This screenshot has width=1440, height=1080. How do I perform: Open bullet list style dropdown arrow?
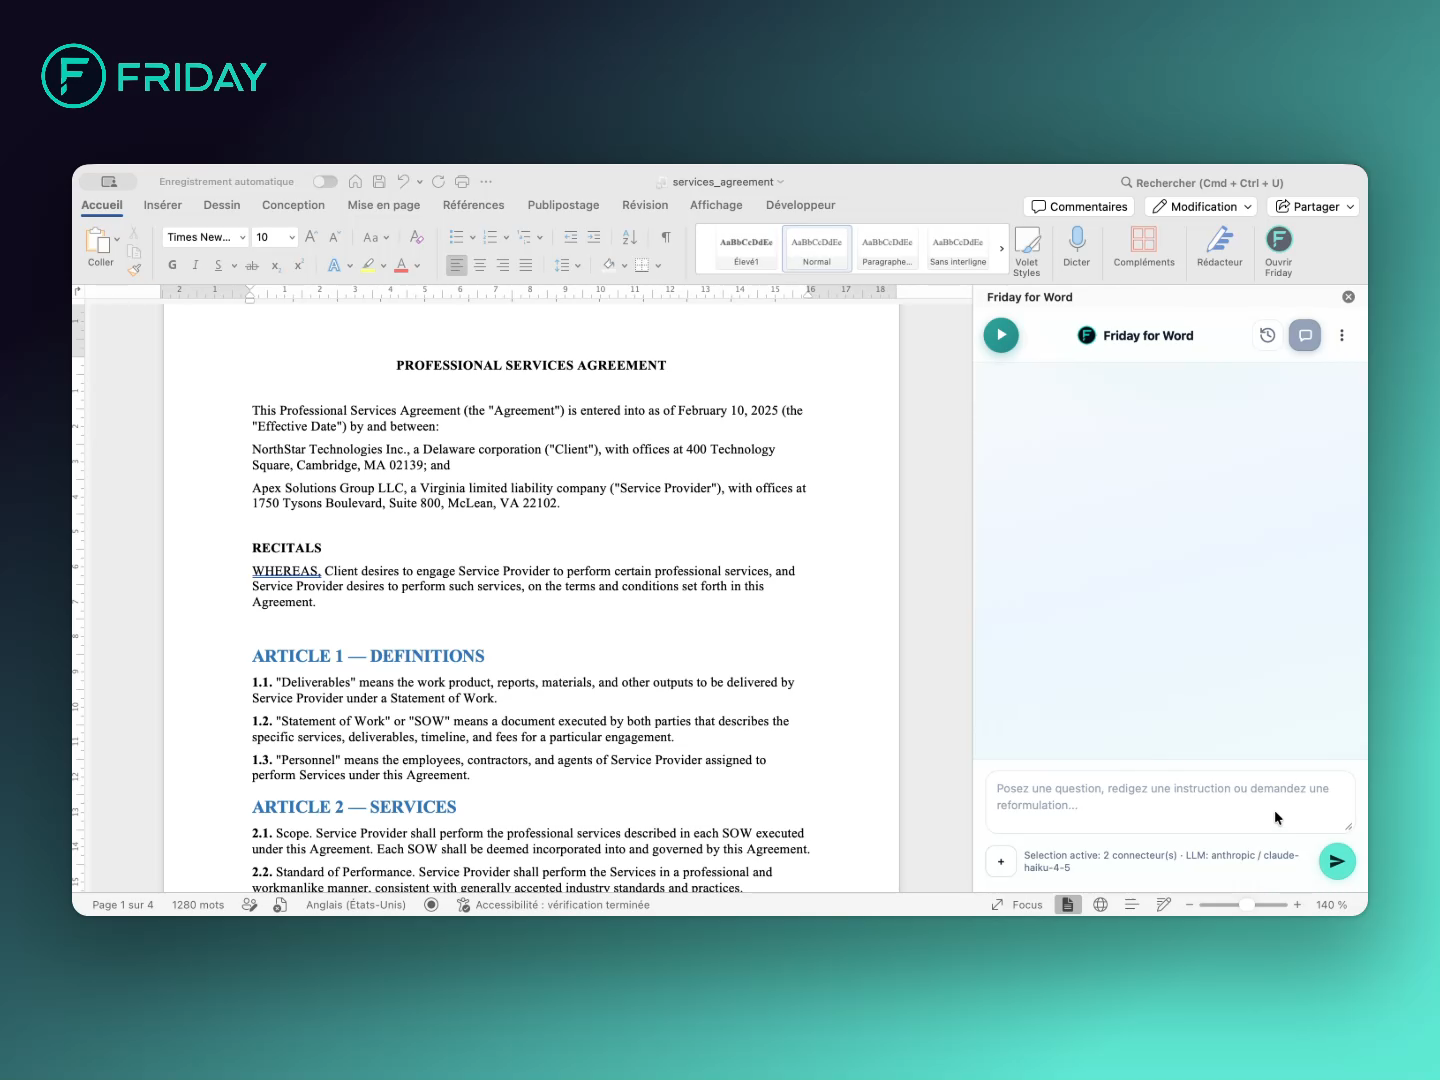[x=471, y=237]
